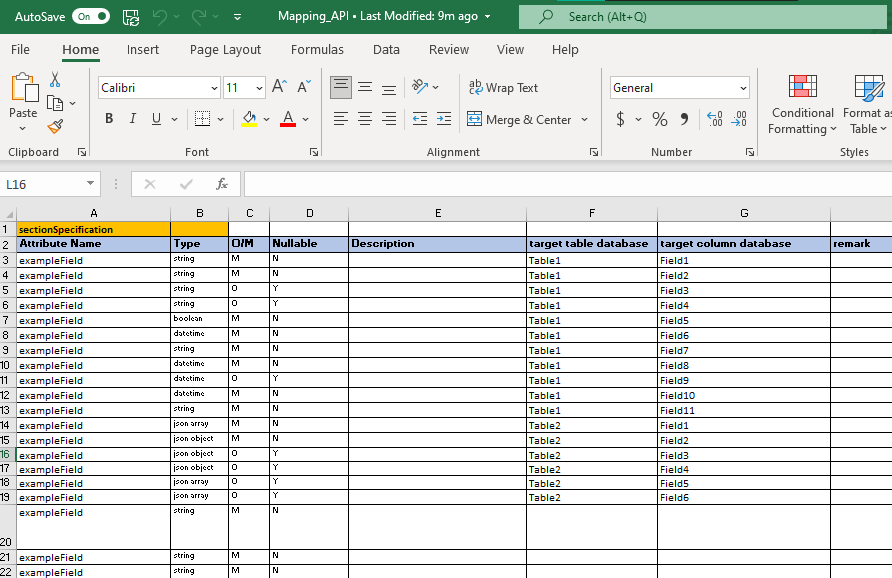Toggle Italic formatting
The image size is (892, 578).
tap(133, 119)
